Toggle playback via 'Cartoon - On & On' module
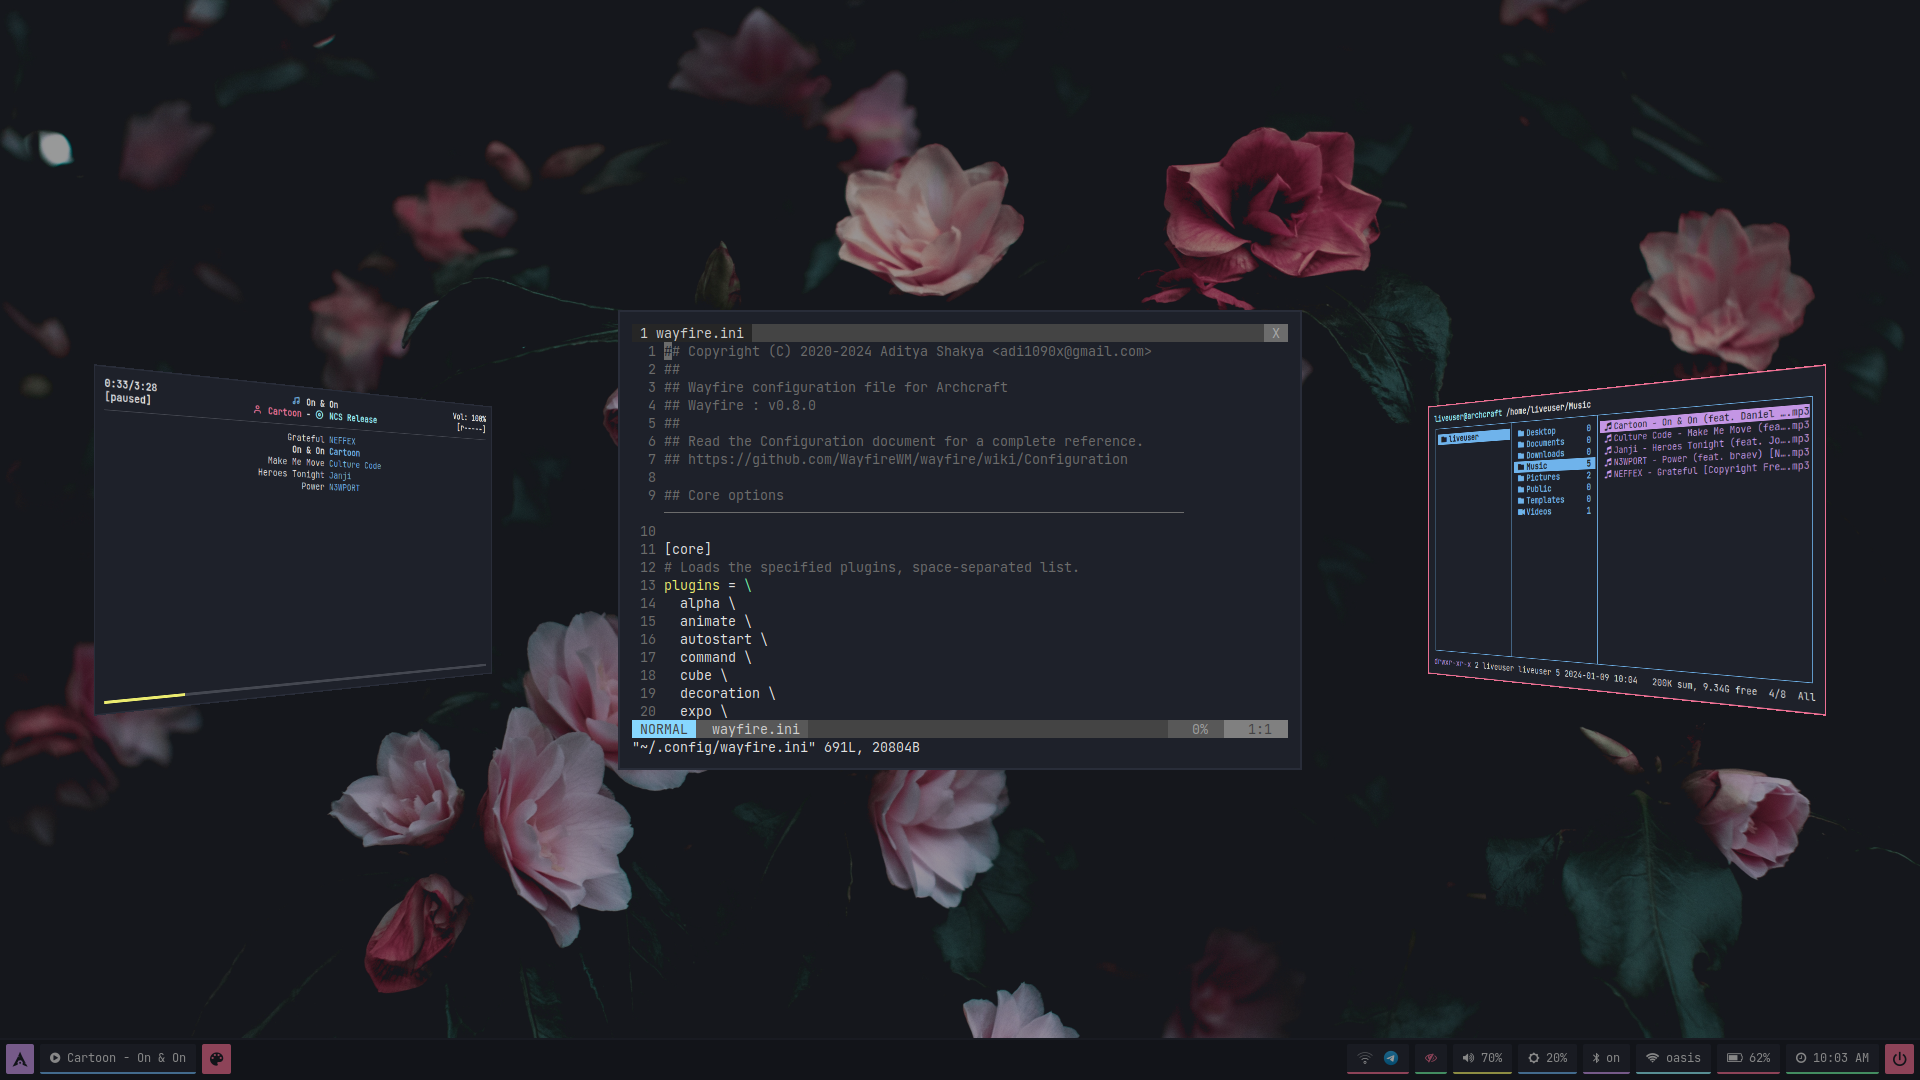The image size is (1920, 1080). coord(118,1058)
